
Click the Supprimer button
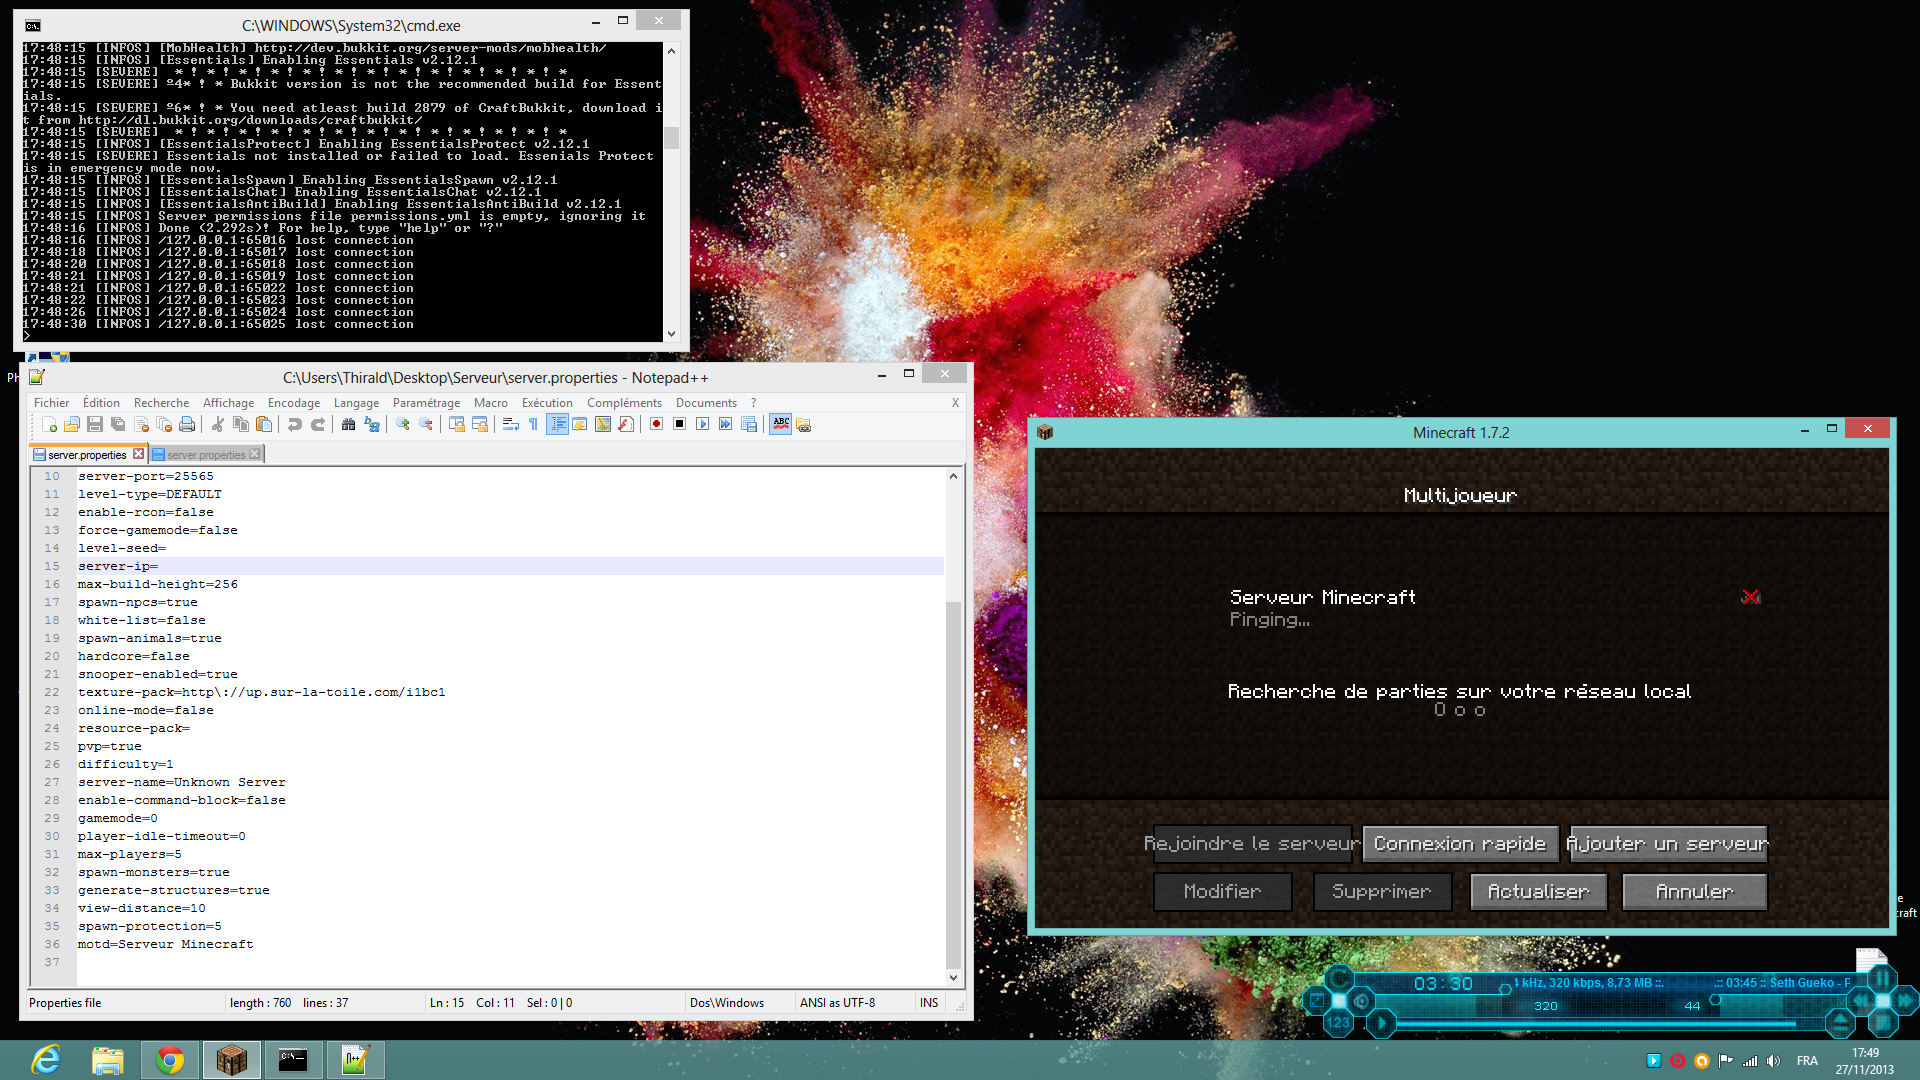1381,892
